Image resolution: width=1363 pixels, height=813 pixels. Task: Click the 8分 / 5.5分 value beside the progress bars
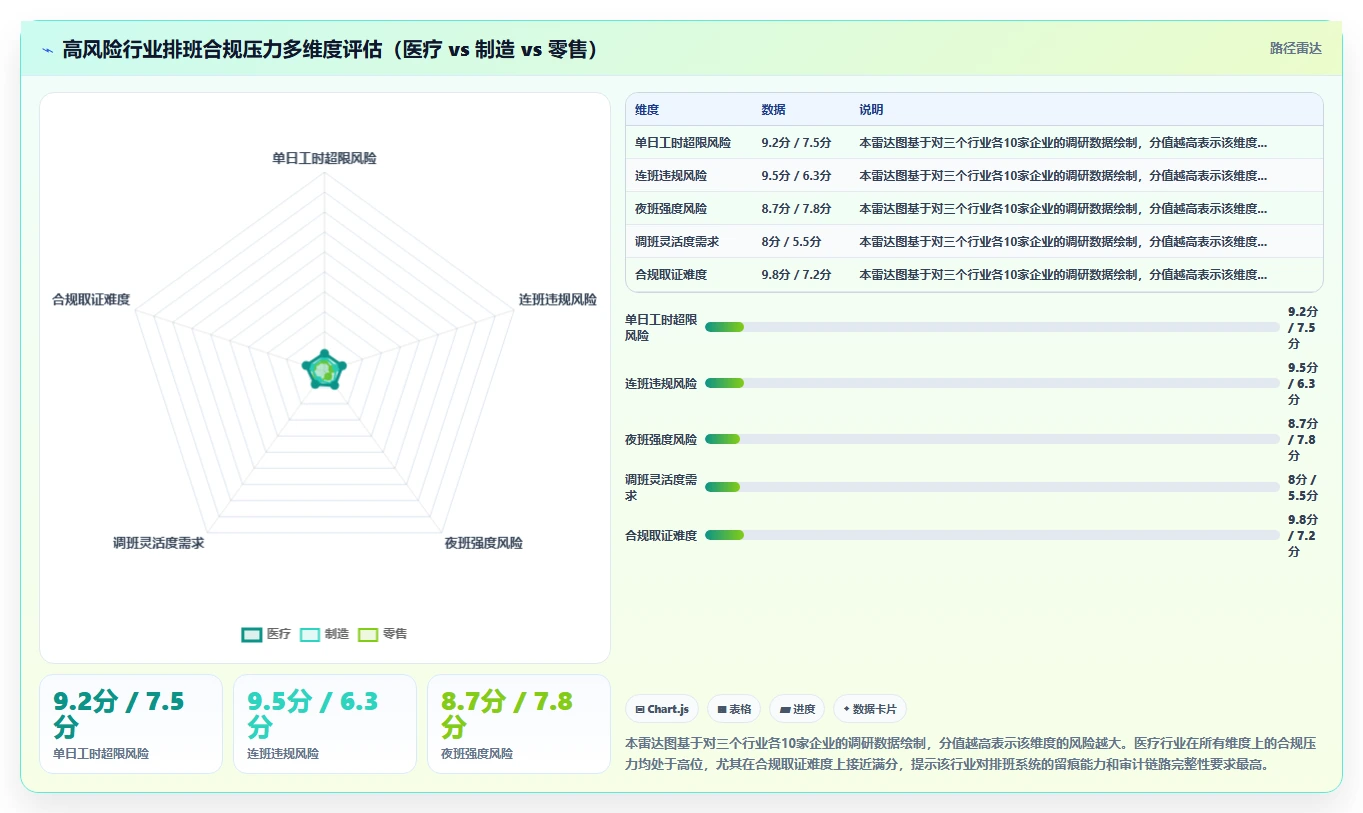[x=1303, y=487]
